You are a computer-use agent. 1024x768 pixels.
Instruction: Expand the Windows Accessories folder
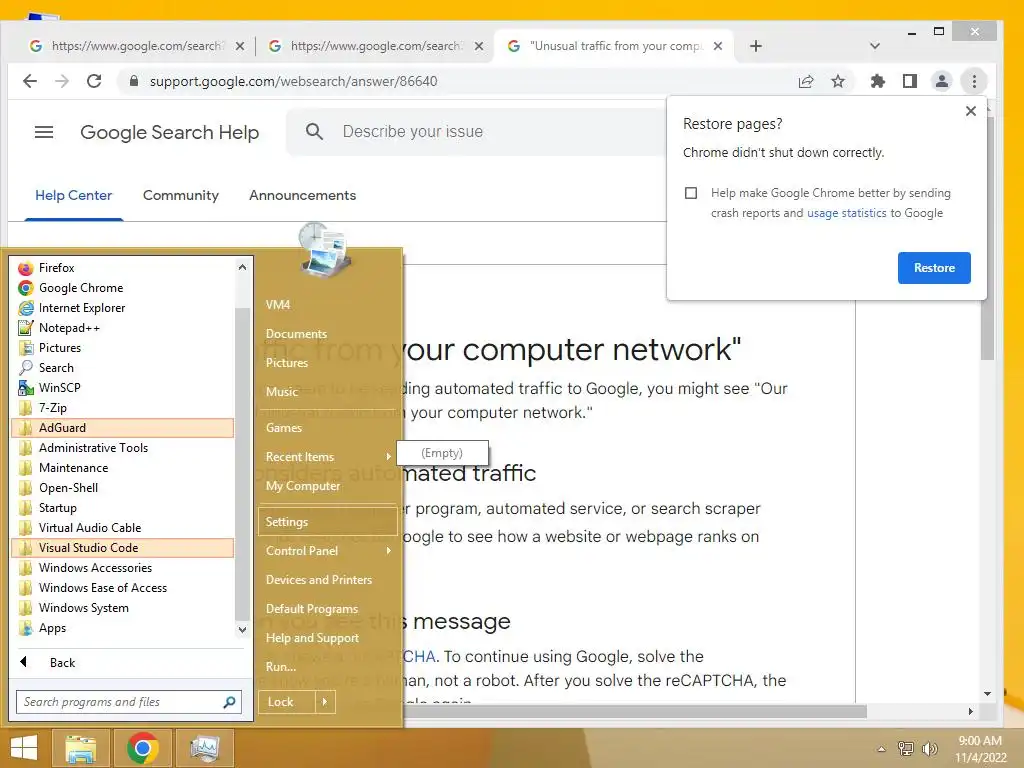(123, 568)
